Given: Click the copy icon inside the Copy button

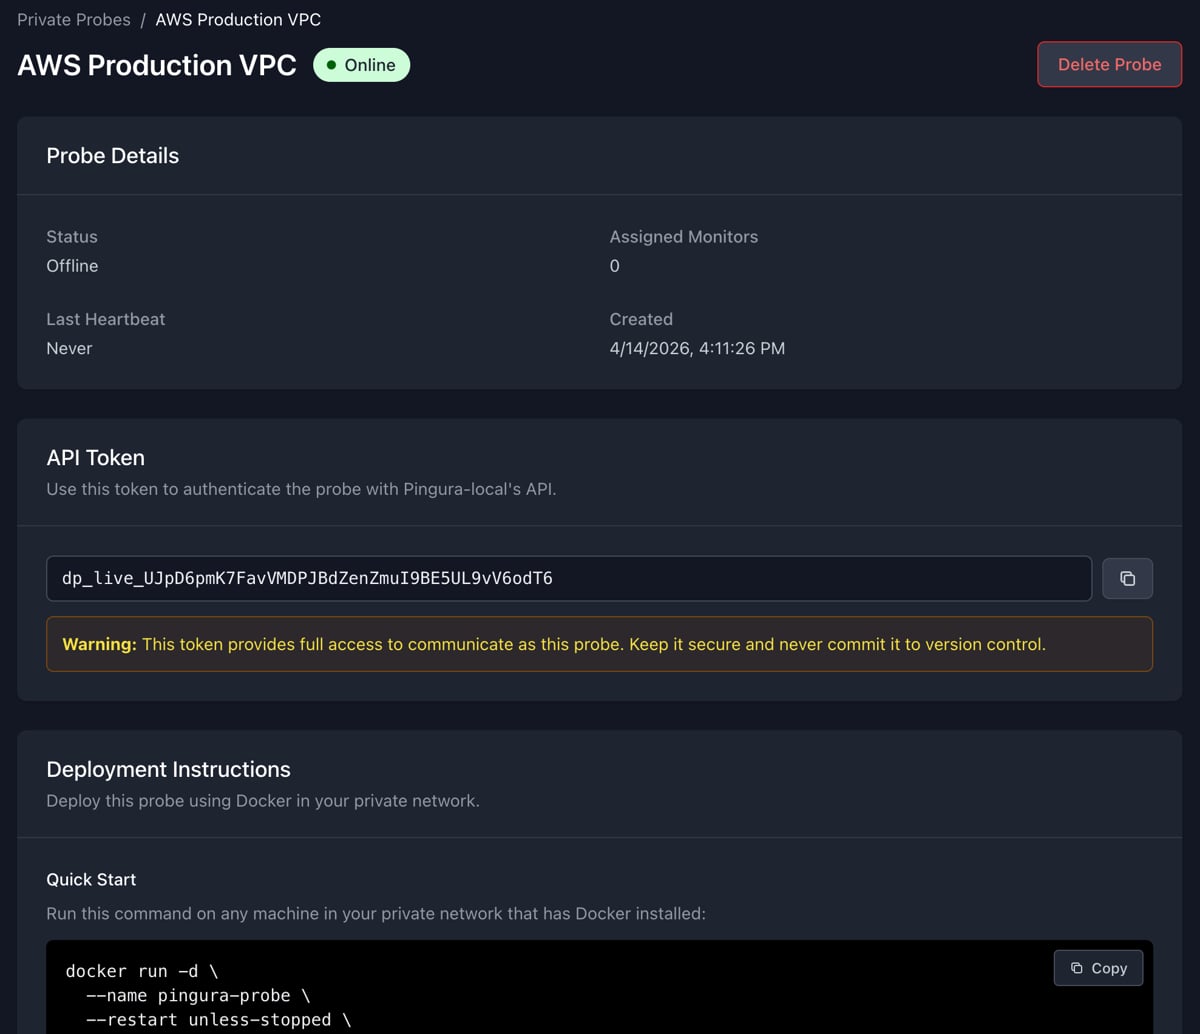Looking at the screenshot, I should (x=1075, y=968).
